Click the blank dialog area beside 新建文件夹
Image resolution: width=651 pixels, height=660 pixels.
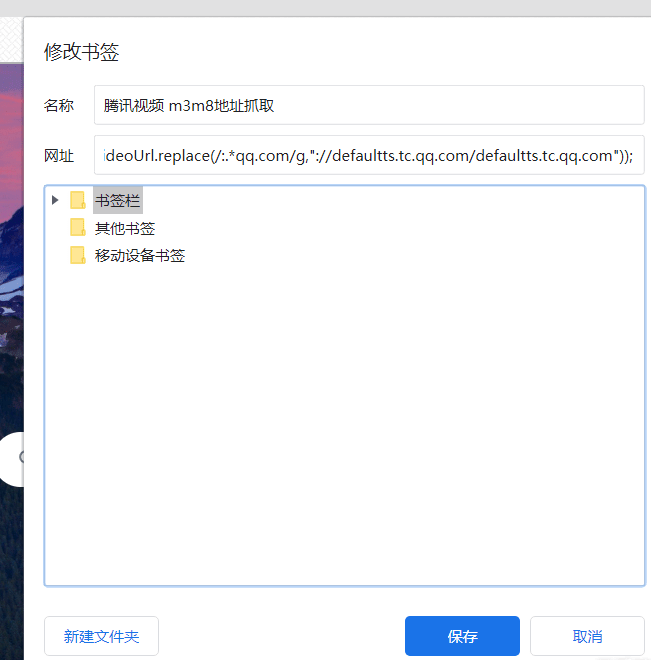pos(280,636)
